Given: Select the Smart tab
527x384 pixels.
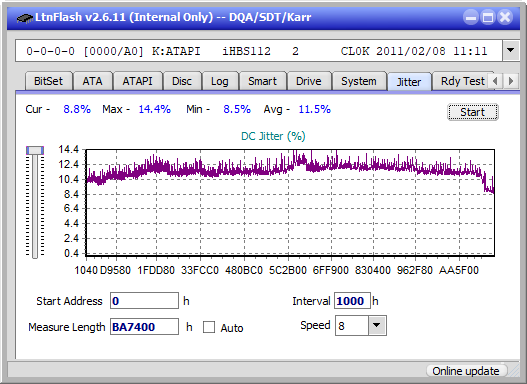Looking at the screenshot, I should pyautogui.click(x=262, y=81).
